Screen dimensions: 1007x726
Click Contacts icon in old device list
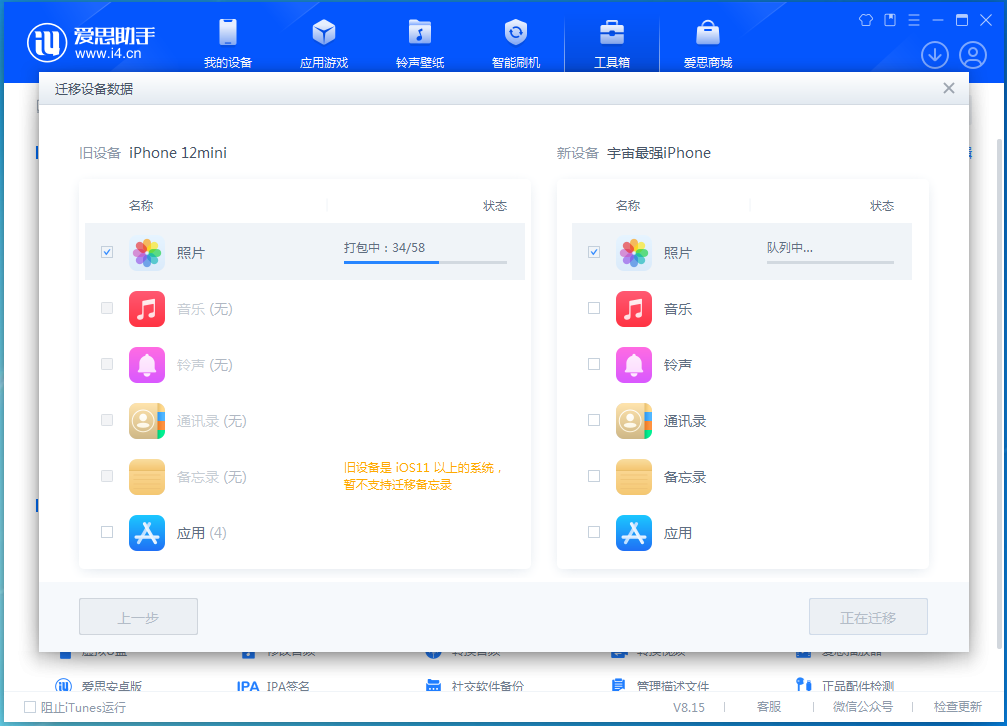(146, 421)
